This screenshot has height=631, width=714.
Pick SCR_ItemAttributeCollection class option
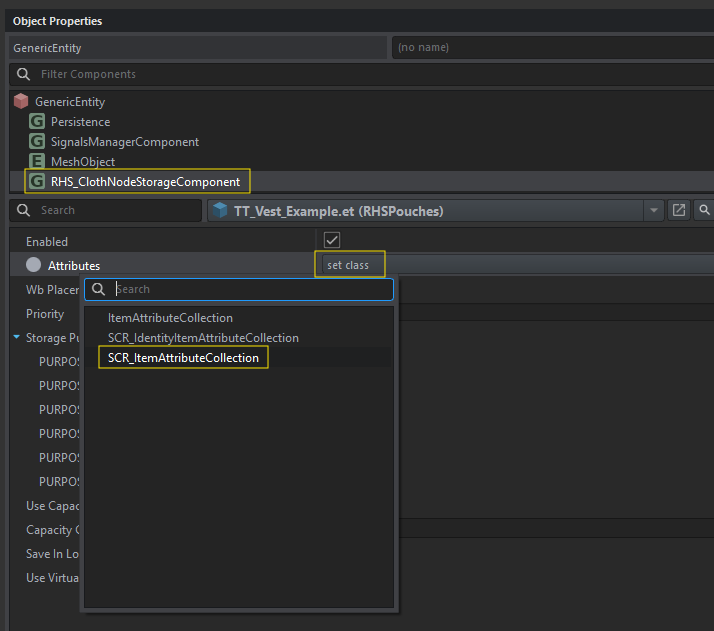(x=183, y=358)
